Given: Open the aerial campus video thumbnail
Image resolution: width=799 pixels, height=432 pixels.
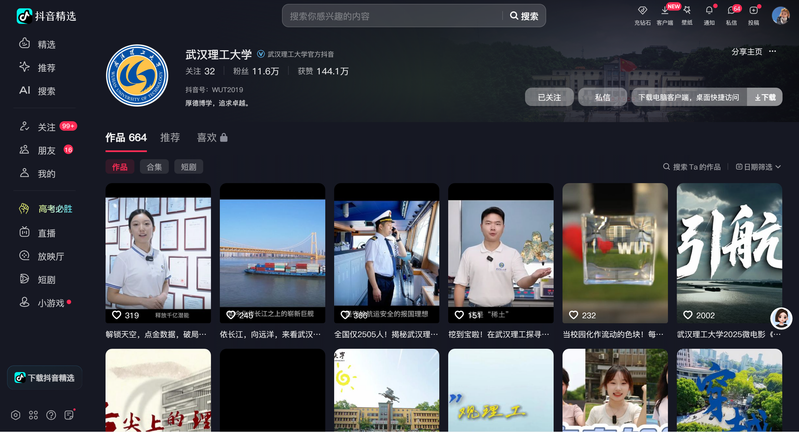Looking at the screenshot, I should (729, 390).
